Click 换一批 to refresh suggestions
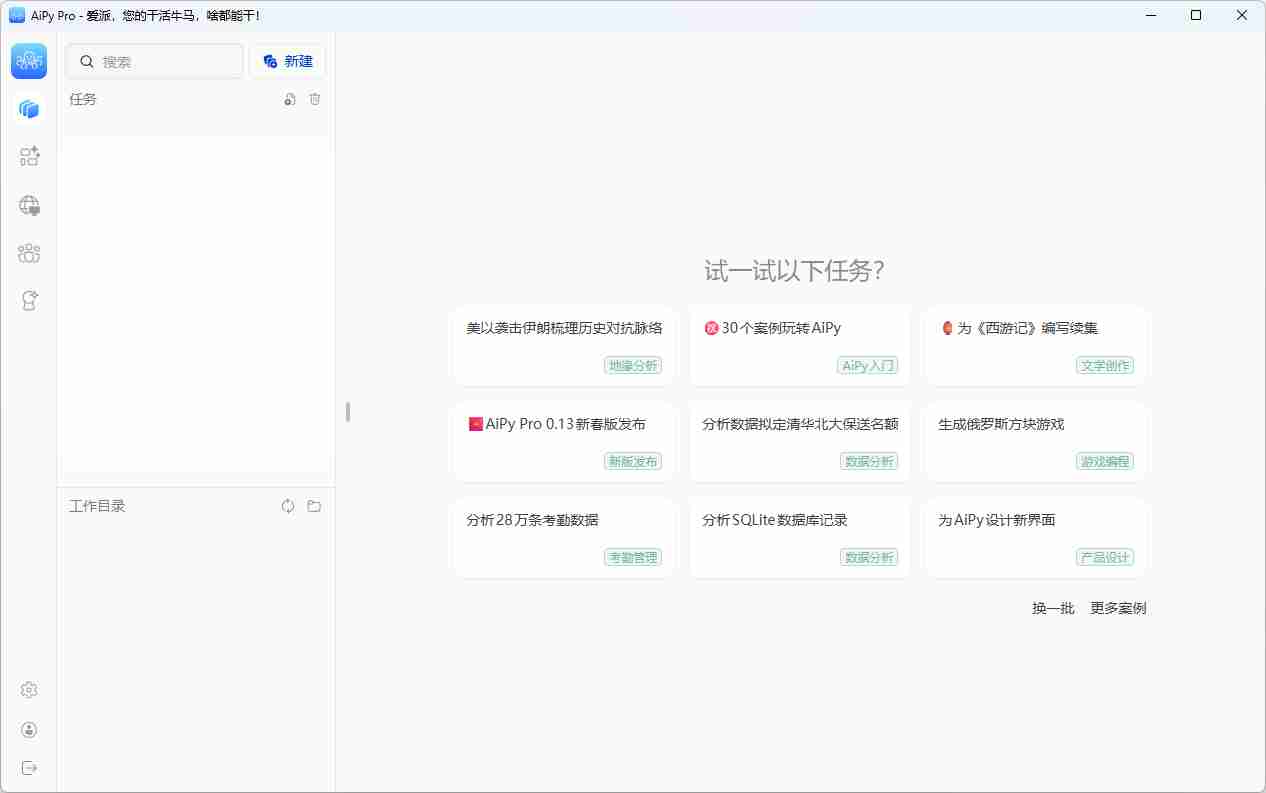This screenshot has height=793, width=1266. click(x=1053, y=608)
